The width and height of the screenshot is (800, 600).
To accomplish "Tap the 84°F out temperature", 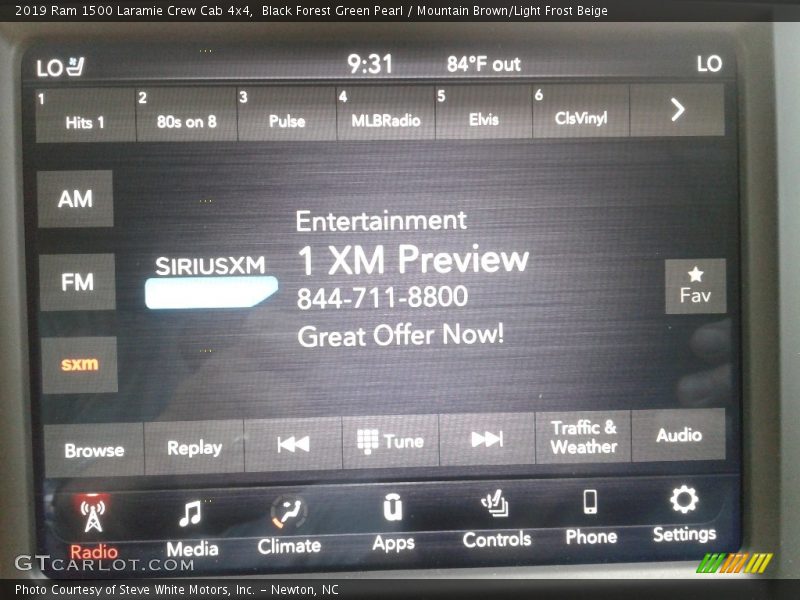I will tap(484, 64).
